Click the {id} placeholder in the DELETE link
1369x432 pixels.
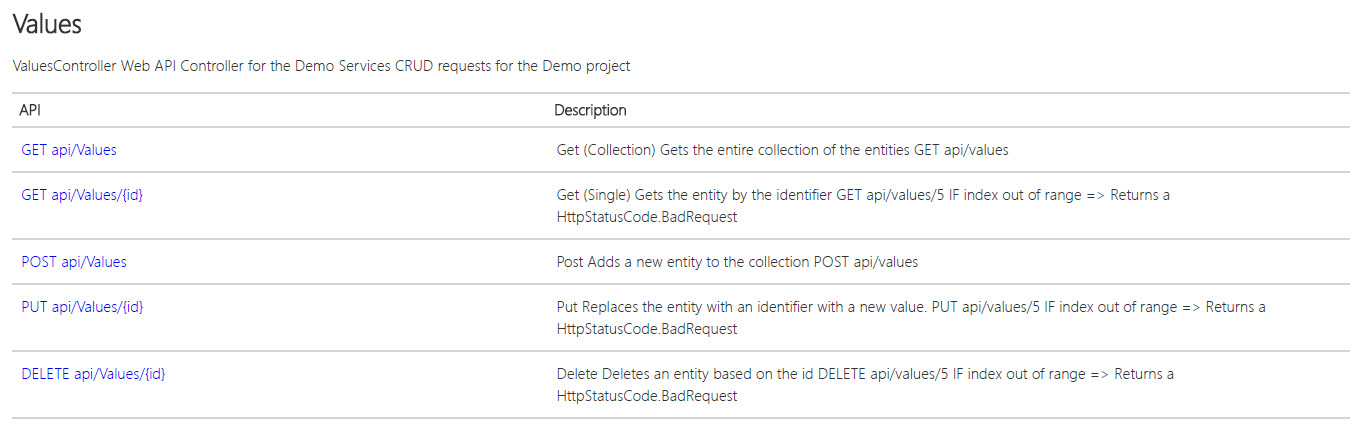(152, 374)
